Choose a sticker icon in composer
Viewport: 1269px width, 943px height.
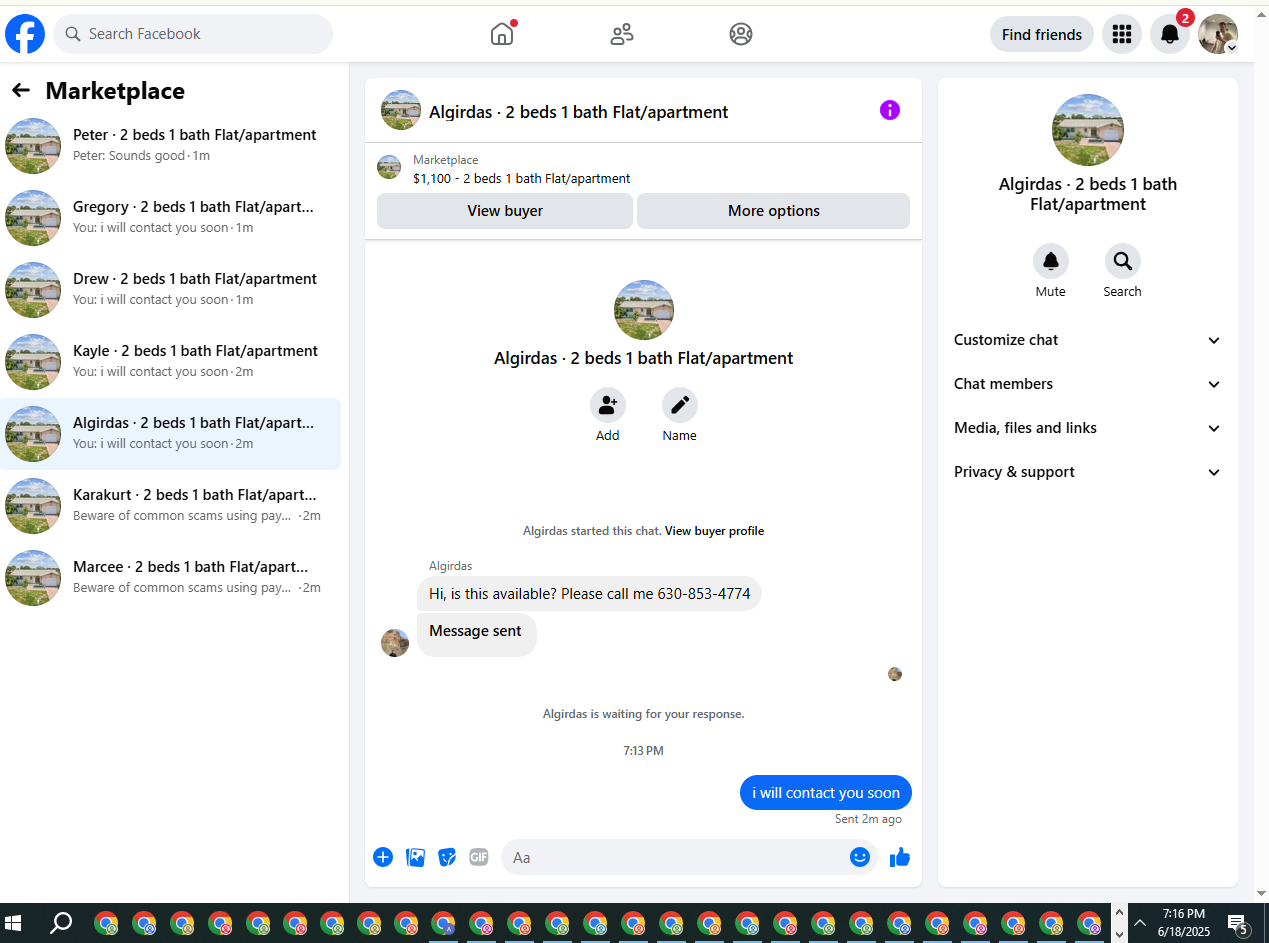click(x=447, y=857)
